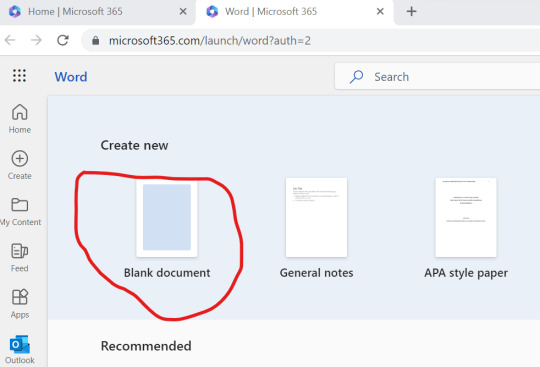
Task: Switch to Home | Microsoft 365 tab
Action: tap(97, 12)
